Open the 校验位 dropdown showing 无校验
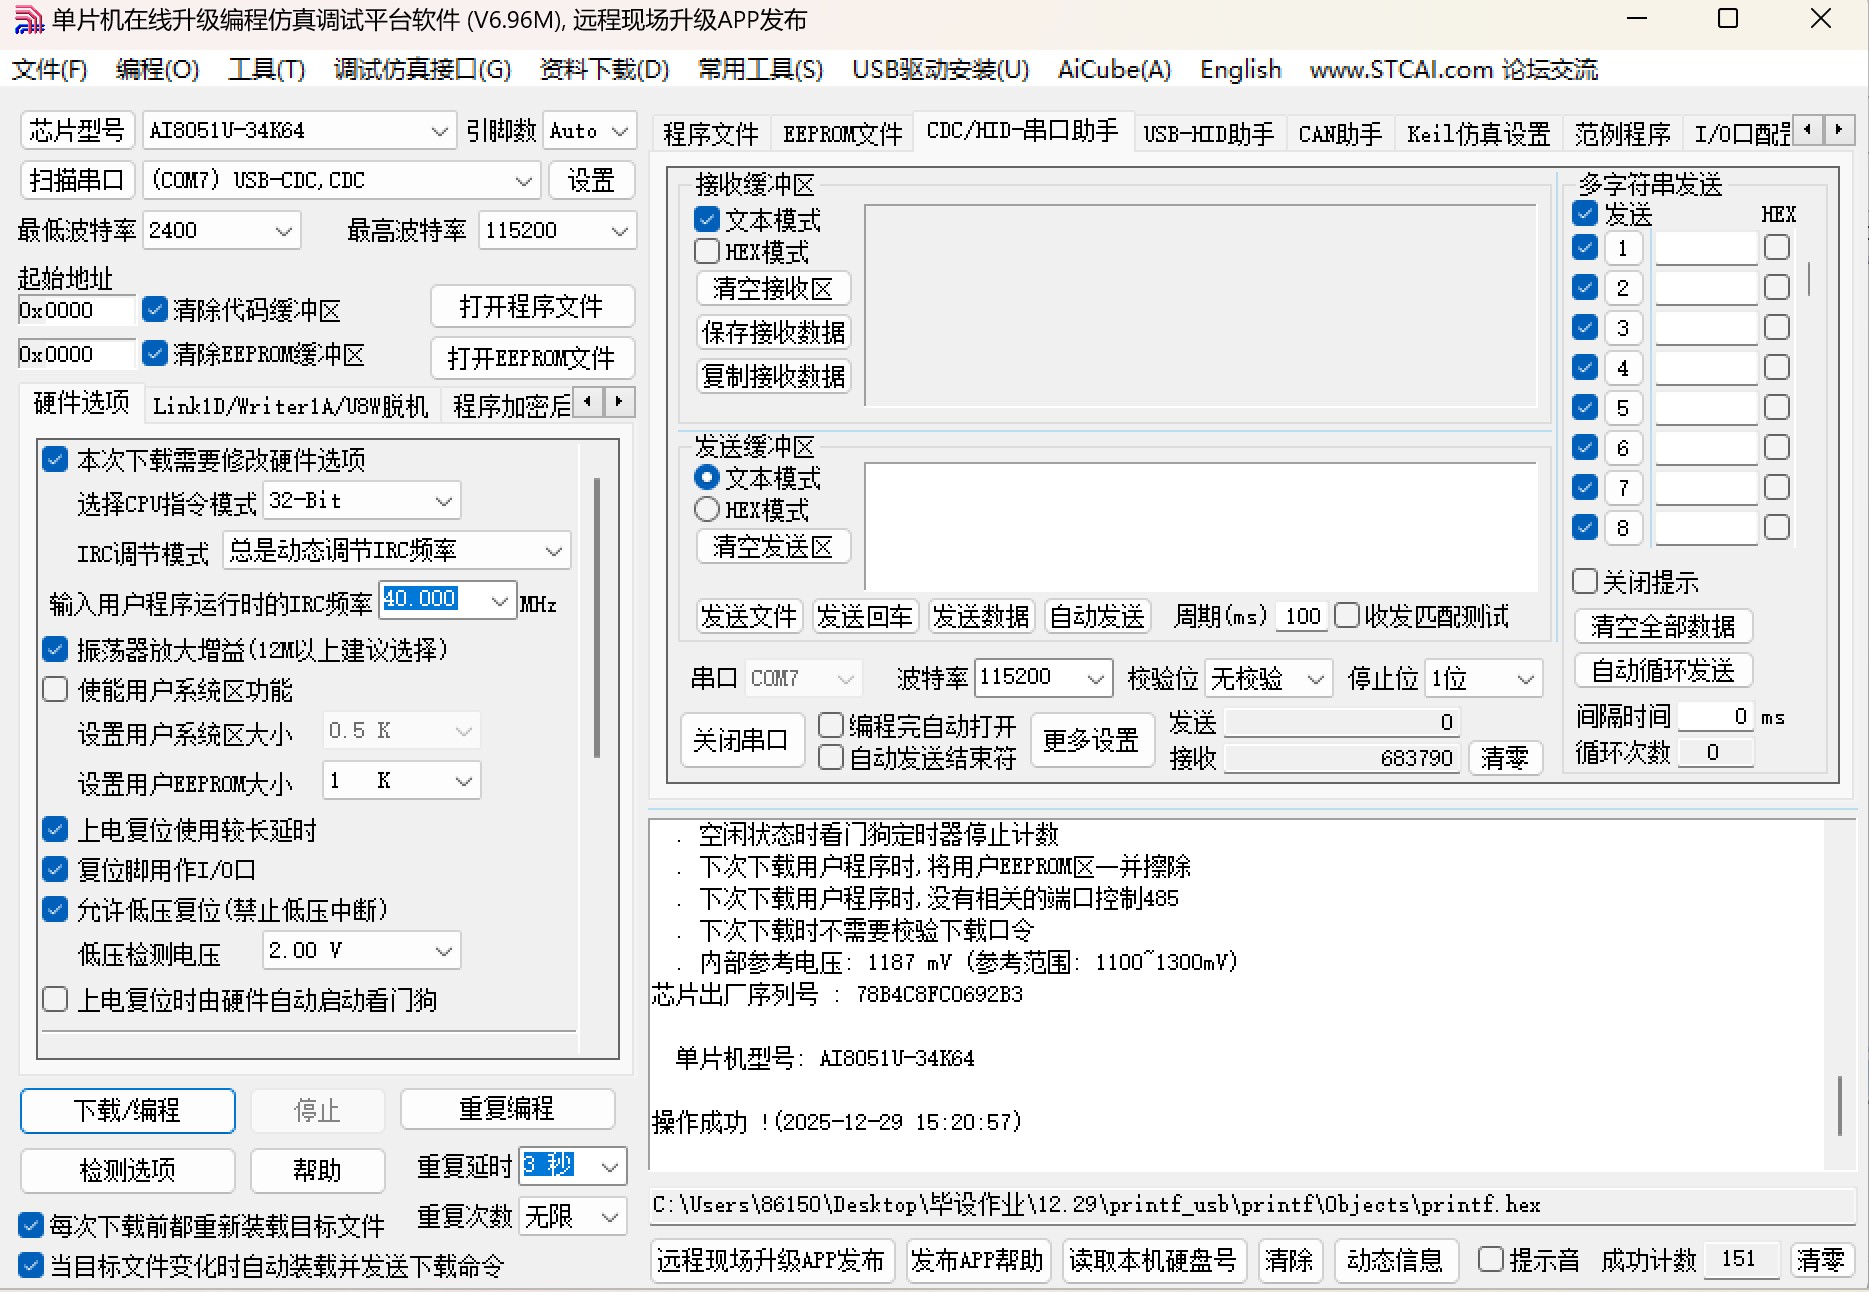This screenshot has width=1869, height=1292. 1313,678
